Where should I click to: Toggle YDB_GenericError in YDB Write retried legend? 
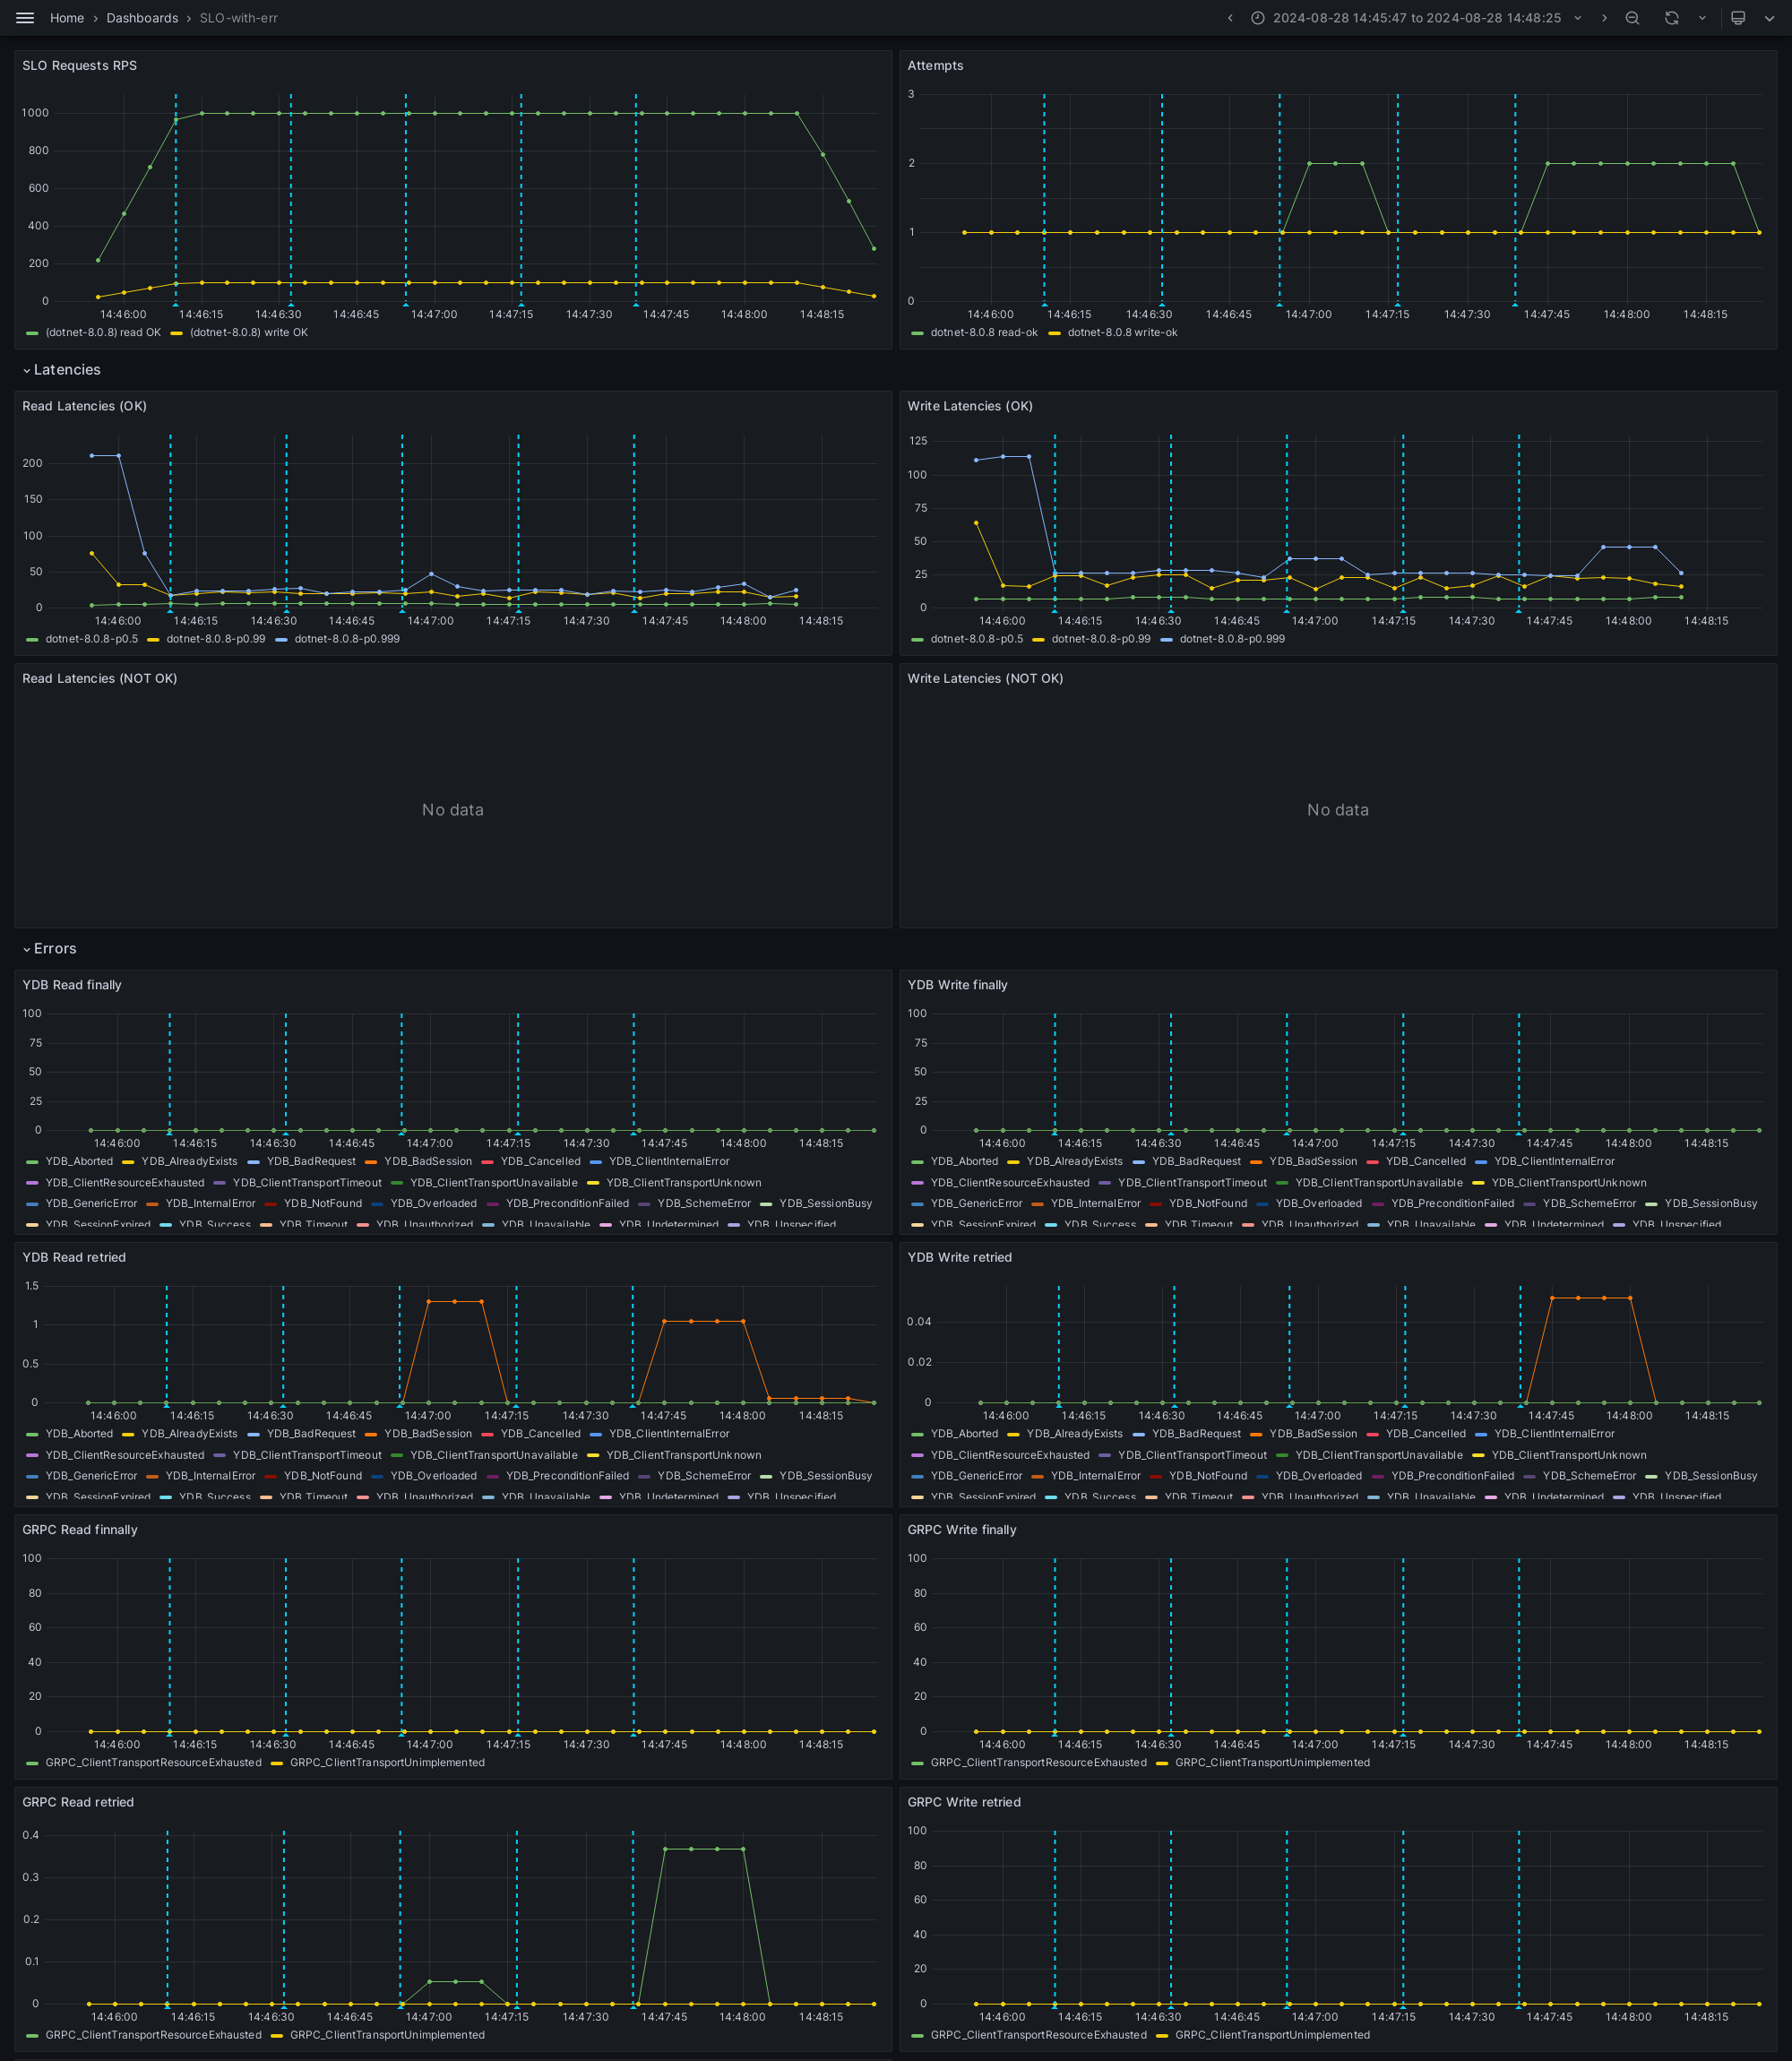[976, 1476]
